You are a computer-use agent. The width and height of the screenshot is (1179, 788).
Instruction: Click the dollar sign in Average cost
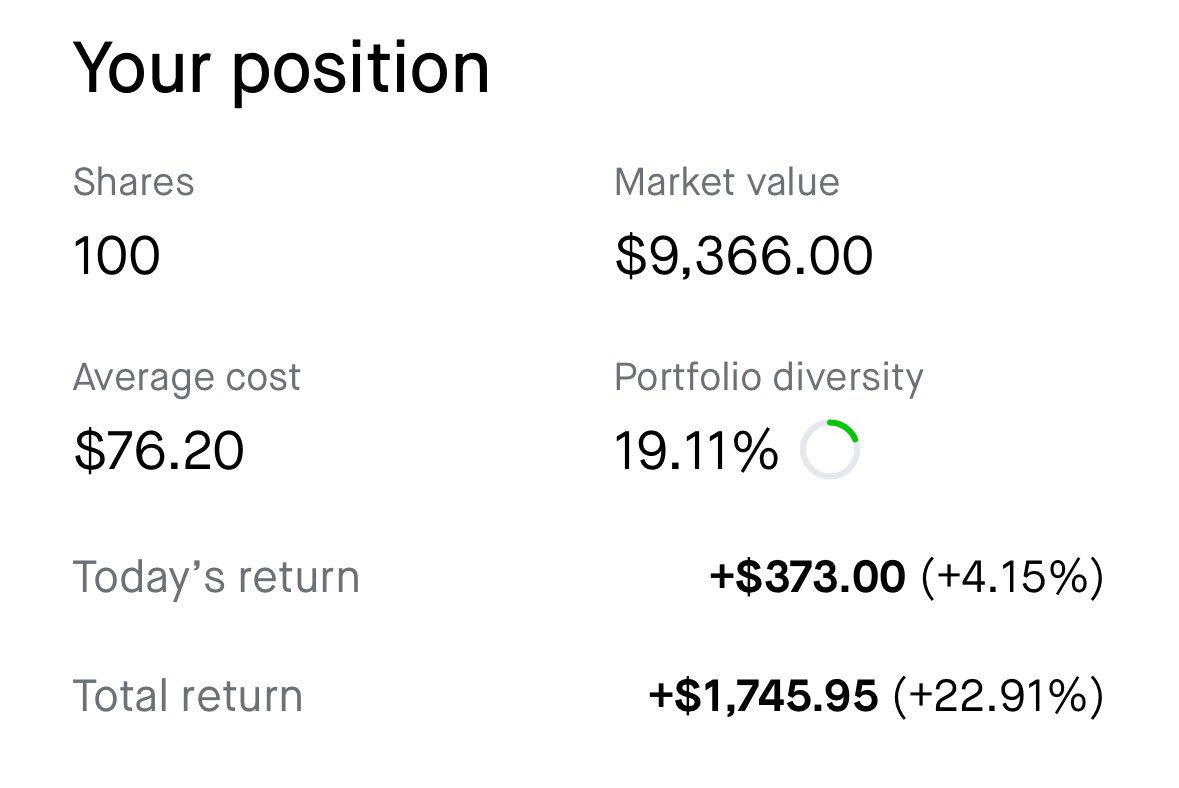(x=88, y=450)
